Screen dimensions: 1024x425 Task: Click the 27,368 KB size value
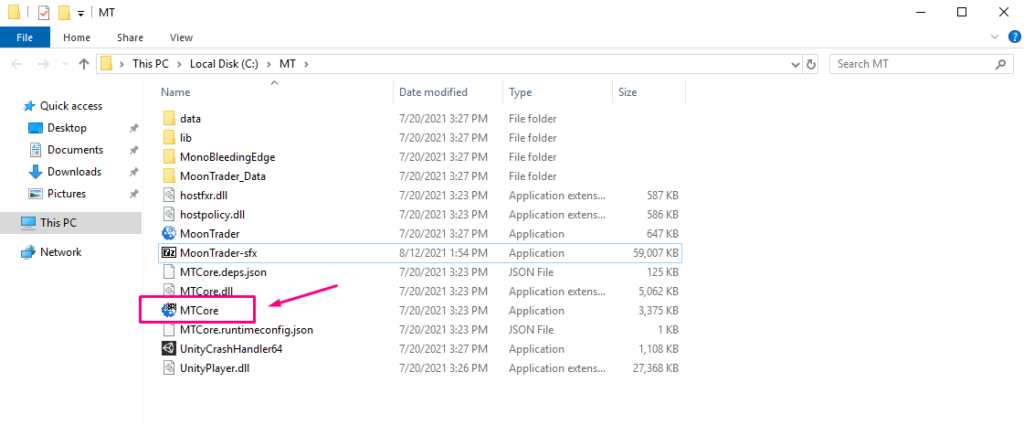click(655, 368)
